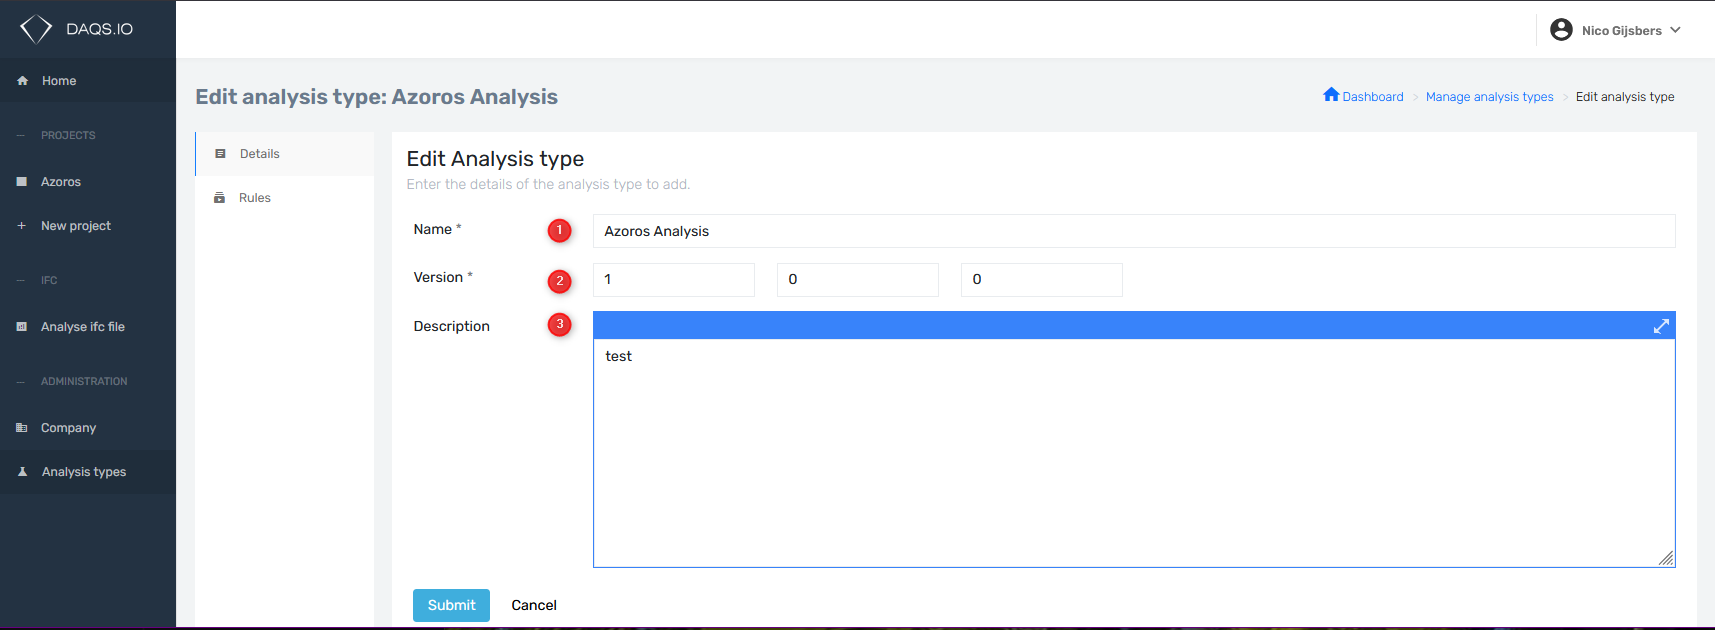Focus the patch version field
This screenshot has width=1715, height=630.
tap(1042, 280)
